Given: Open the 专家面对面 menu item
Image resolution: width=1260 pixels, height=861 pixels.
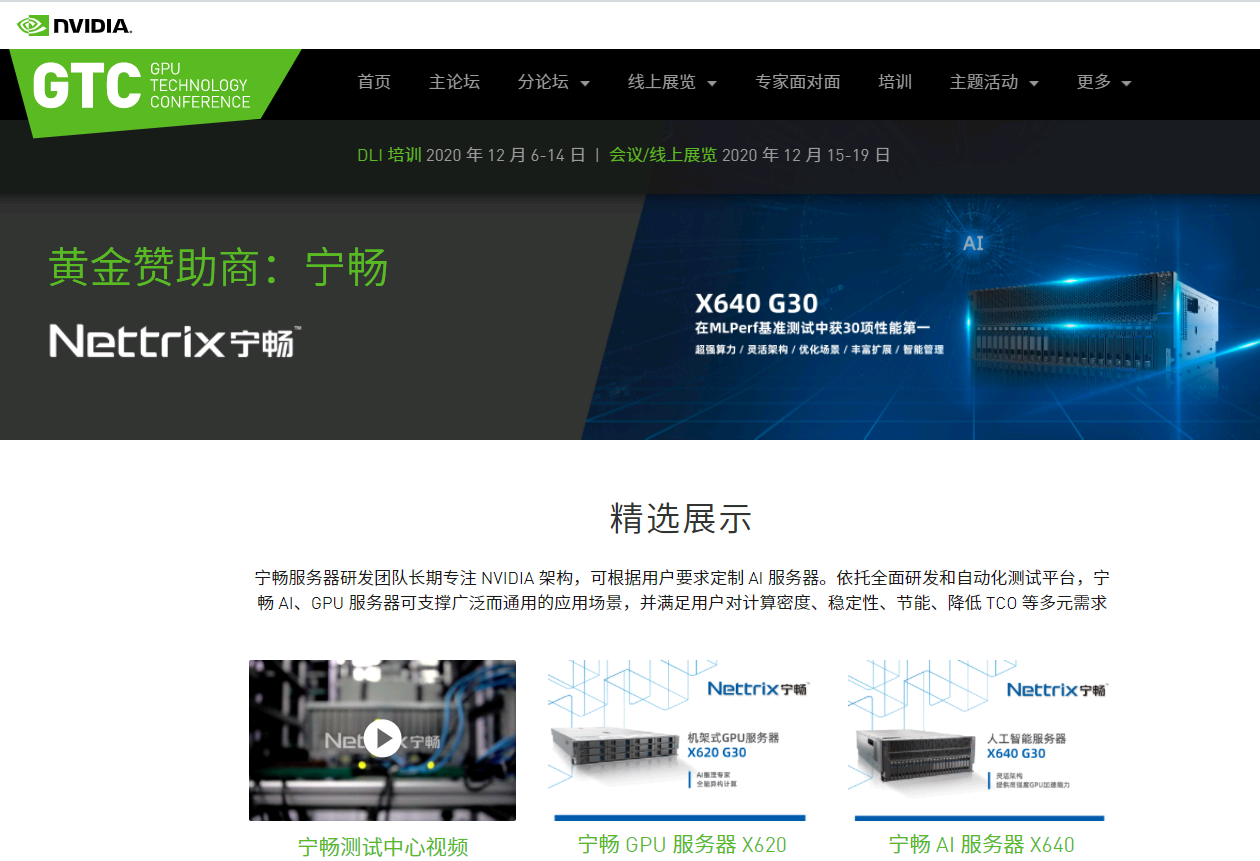Looking at the screenshot, I should [x=798, y=82].
